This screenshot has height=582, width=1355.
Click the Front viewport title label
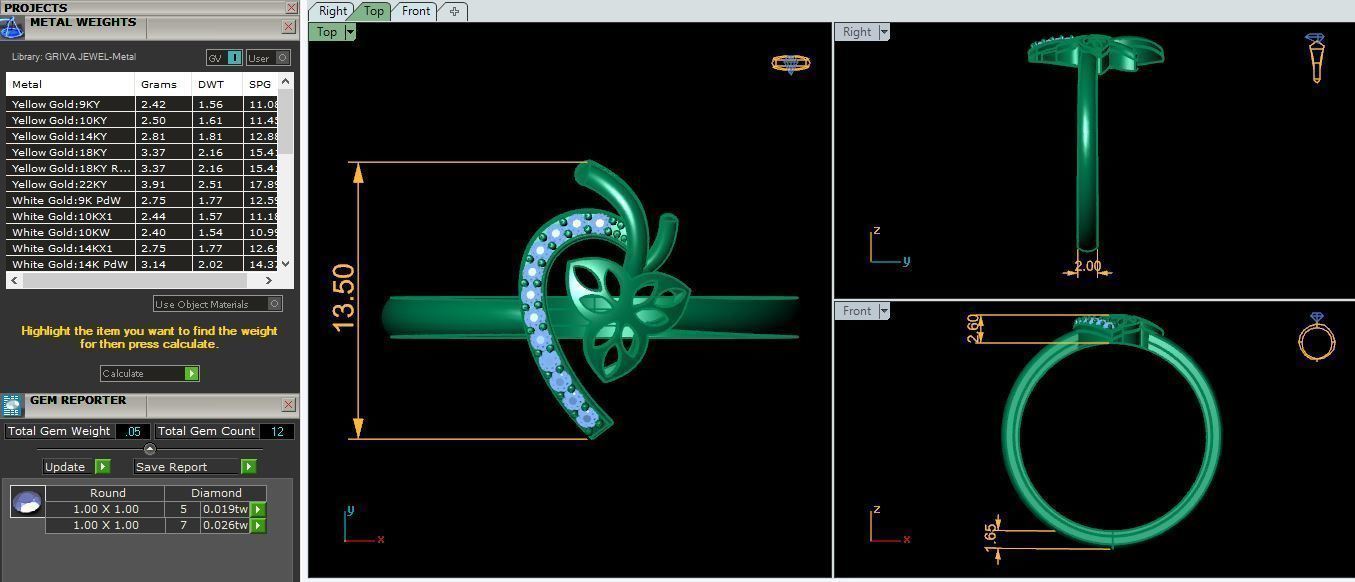pos(857,311)
